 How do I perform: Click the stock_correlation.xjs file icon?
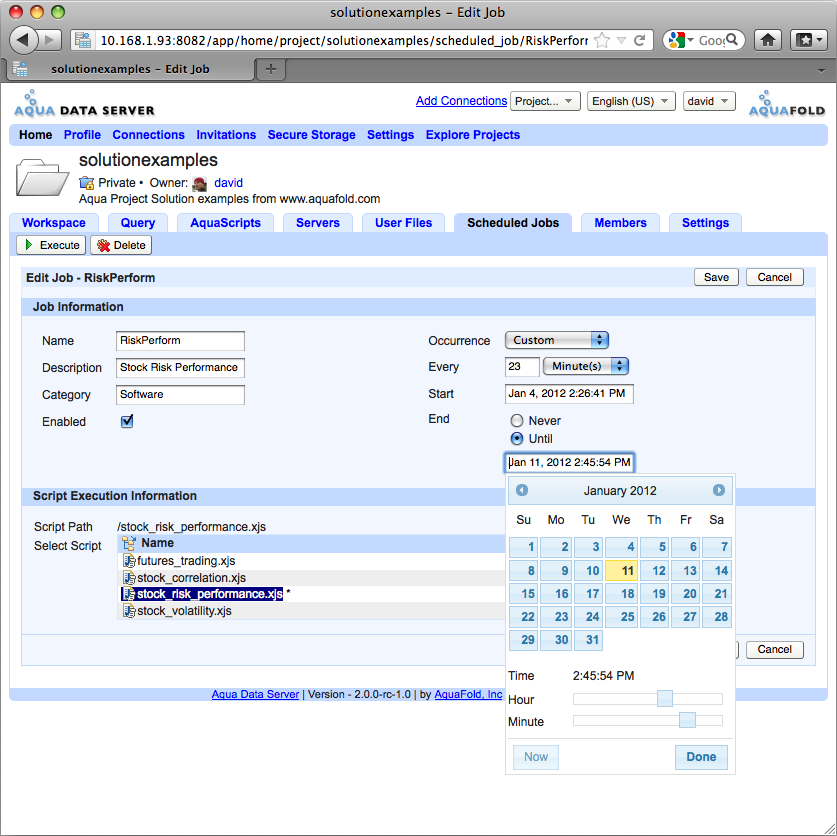pos(129,578)
